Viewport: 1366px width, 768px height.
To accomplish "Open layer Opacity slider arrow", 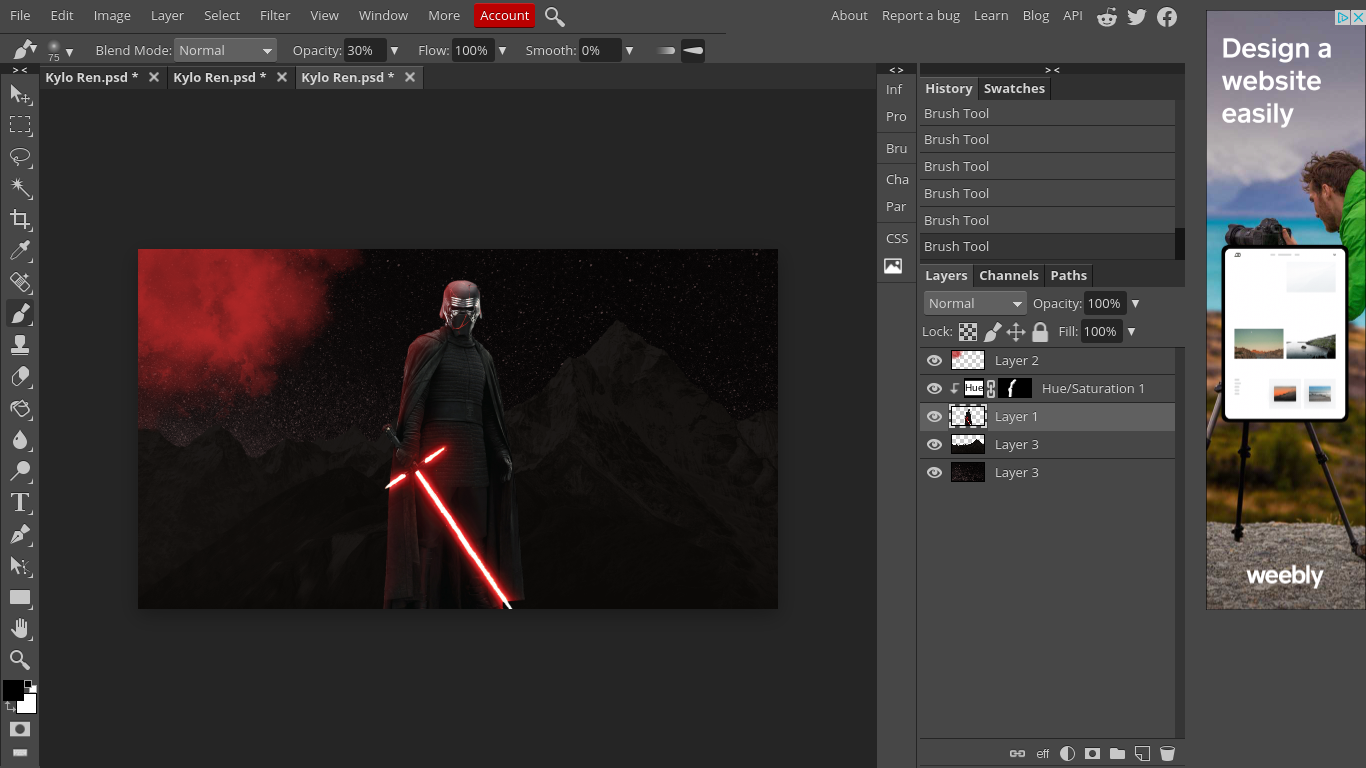I will click(x=1135, y=304).
